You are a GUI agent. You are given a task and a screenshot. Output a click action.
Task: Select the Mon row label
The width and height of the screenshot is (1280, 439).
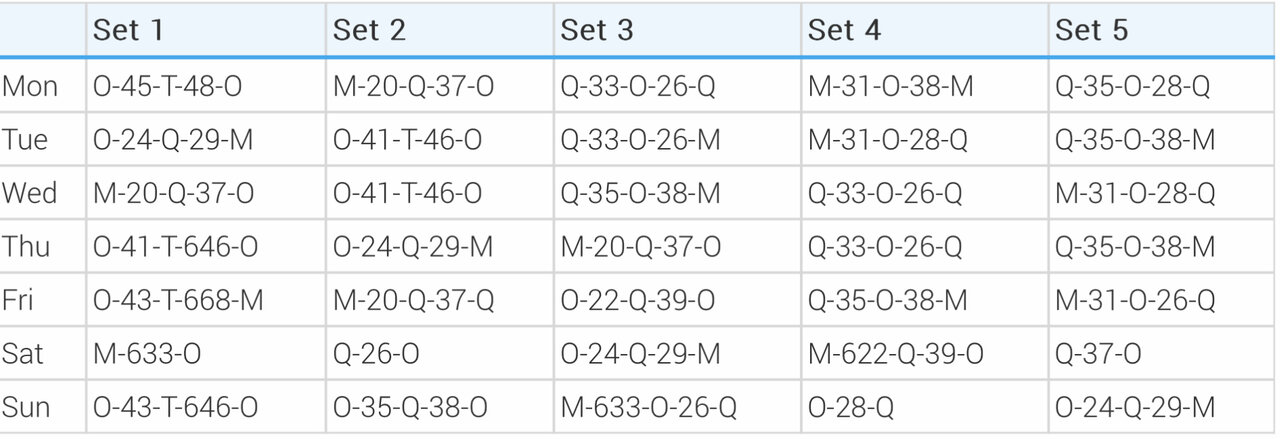coord(30,87)
